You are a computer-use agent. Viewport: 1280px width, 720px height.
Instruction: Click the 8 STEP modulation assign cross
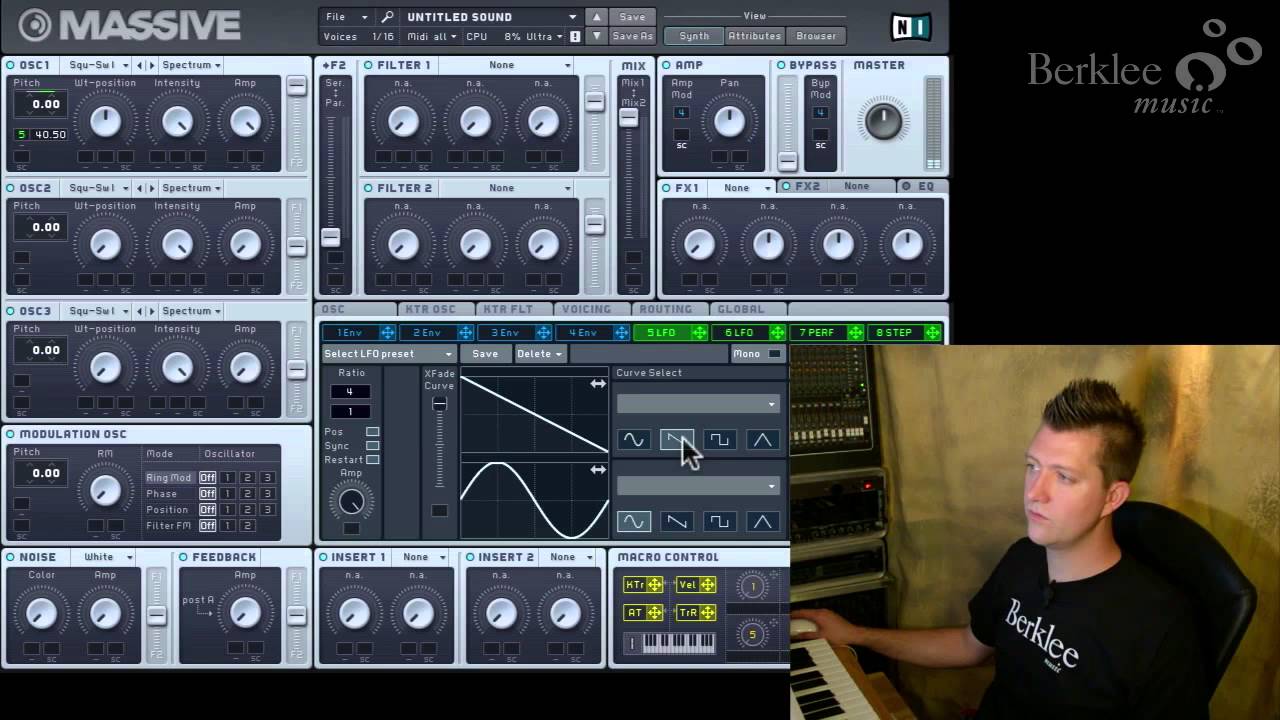pyautogui.click(x=932, y=333)
